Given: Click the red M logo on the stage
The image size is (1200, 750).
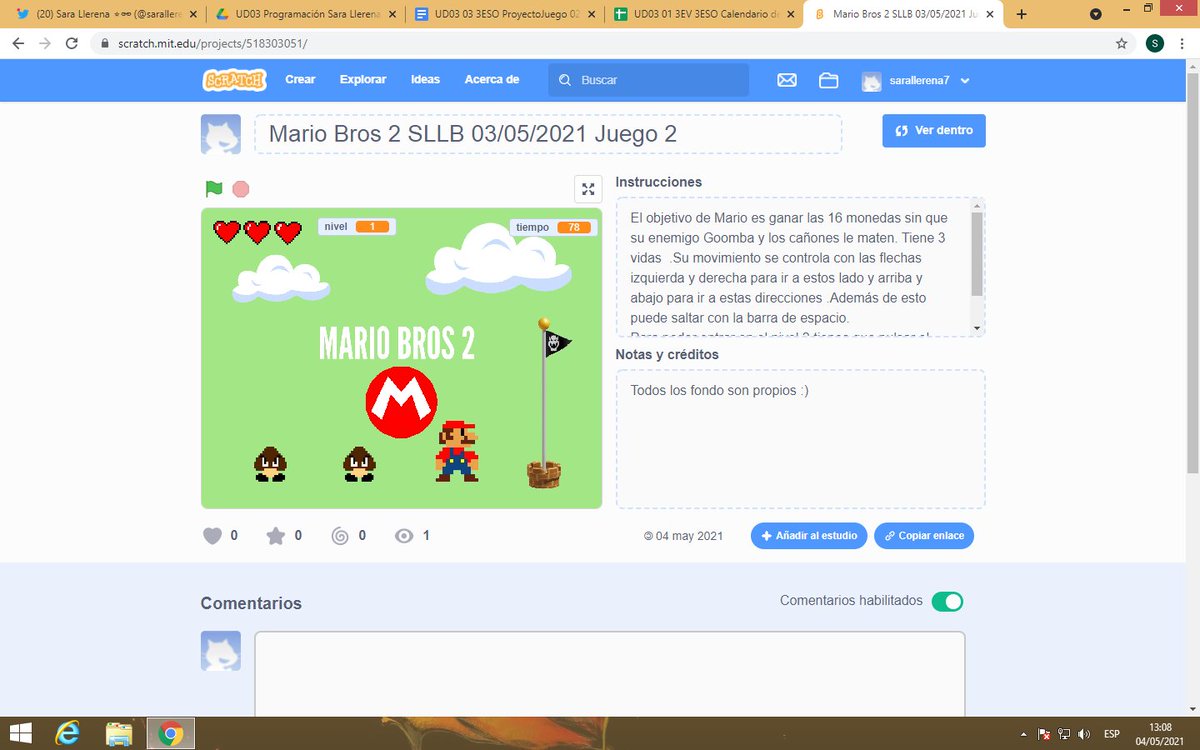Looking at the screenshot, I should [x=401, y=403].
